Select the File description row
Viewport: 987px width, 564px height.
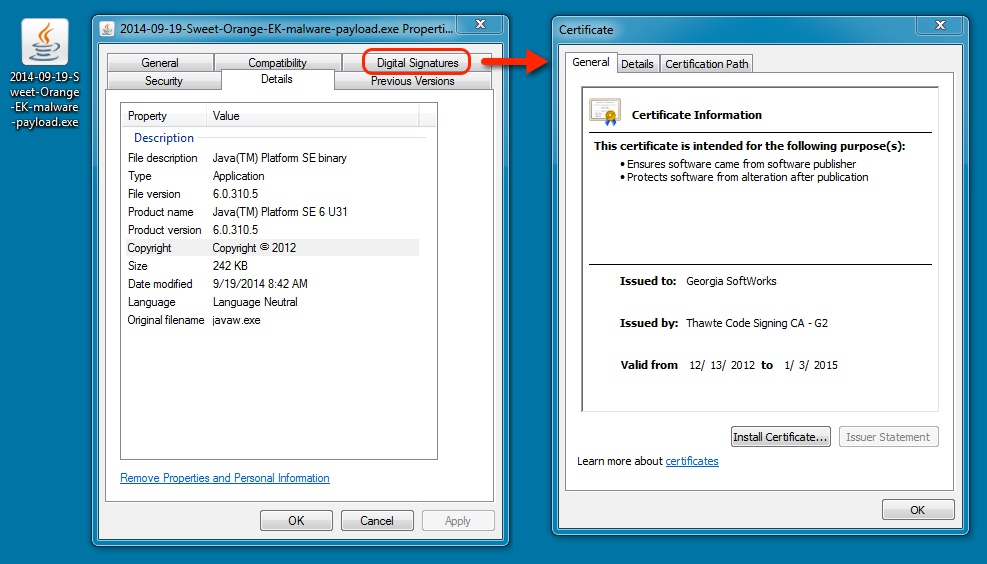272,158
